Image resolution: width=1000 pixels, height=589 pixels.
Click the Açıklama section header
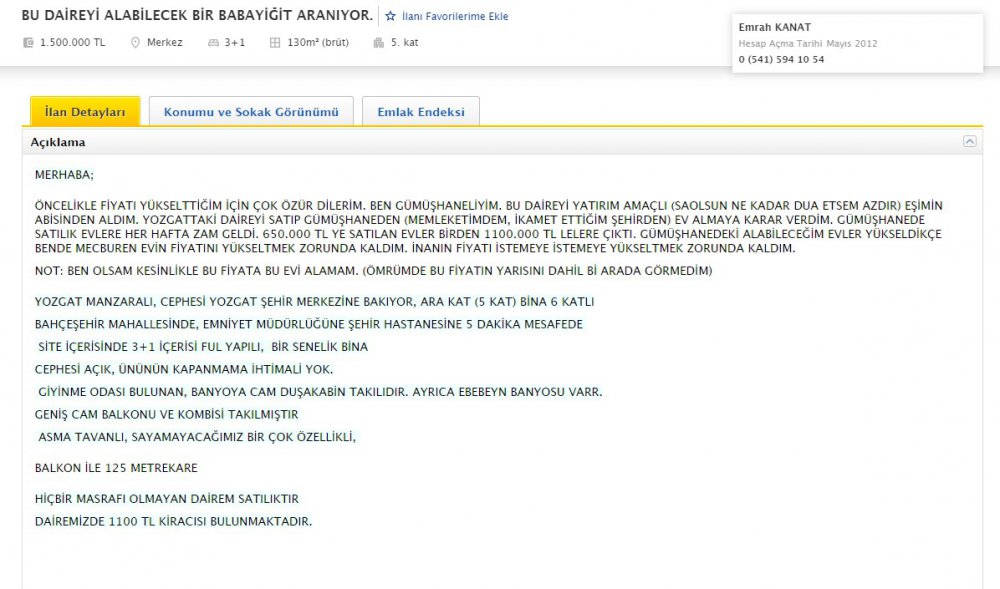point(58,142)
